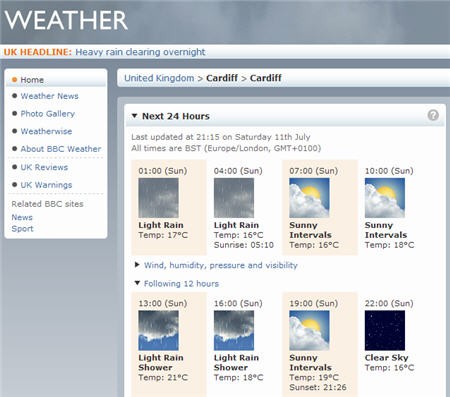Click the Temp: 21°C value
Viewport: 450px width, 397px height.
(163, 377)
